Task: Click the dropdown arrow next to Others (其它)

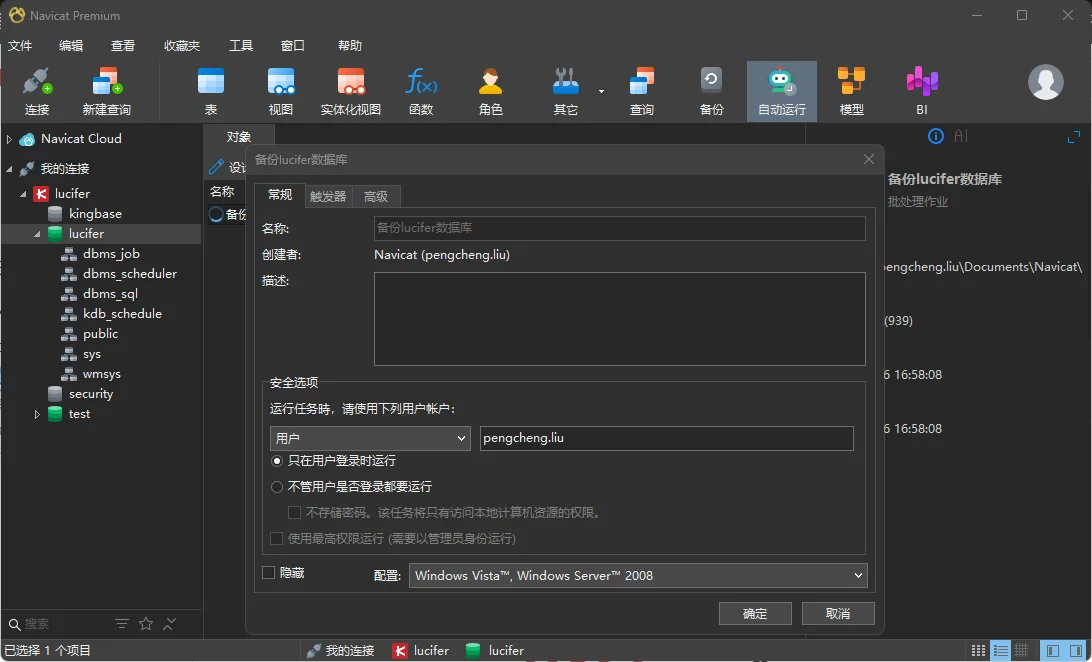Action: coord(601,91)
